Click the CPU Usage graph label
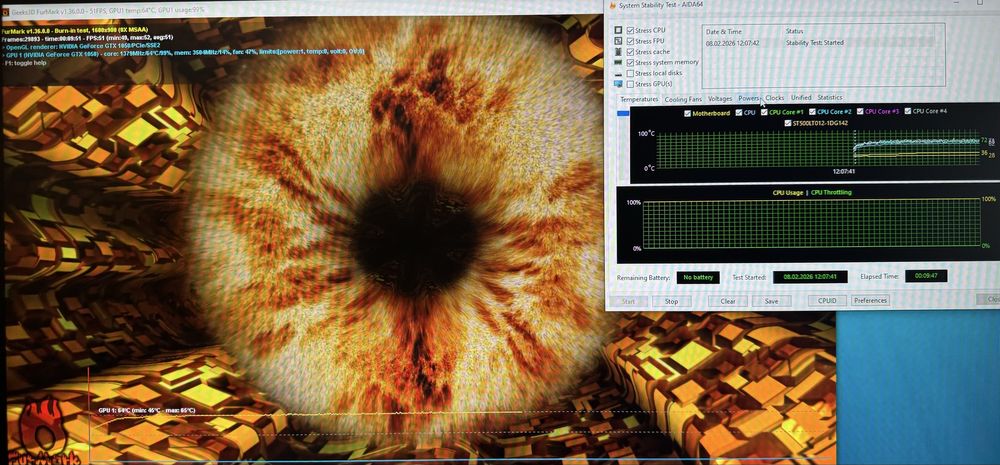The width and height of the screenshot is (1000, 465). pyautogui.click(x=788, y=192)
